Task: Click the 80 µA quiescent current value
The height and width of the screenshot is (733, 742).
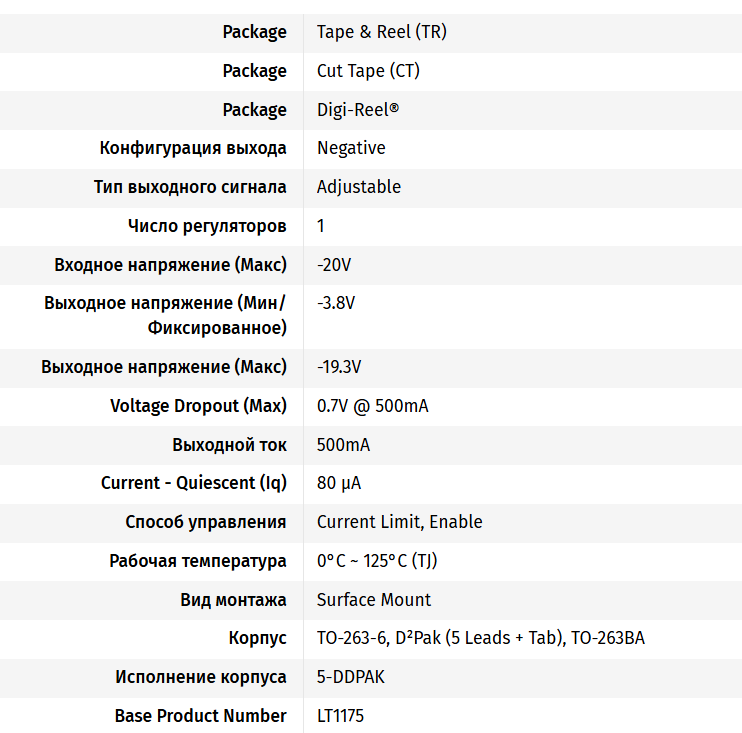Action: [339, 483]
